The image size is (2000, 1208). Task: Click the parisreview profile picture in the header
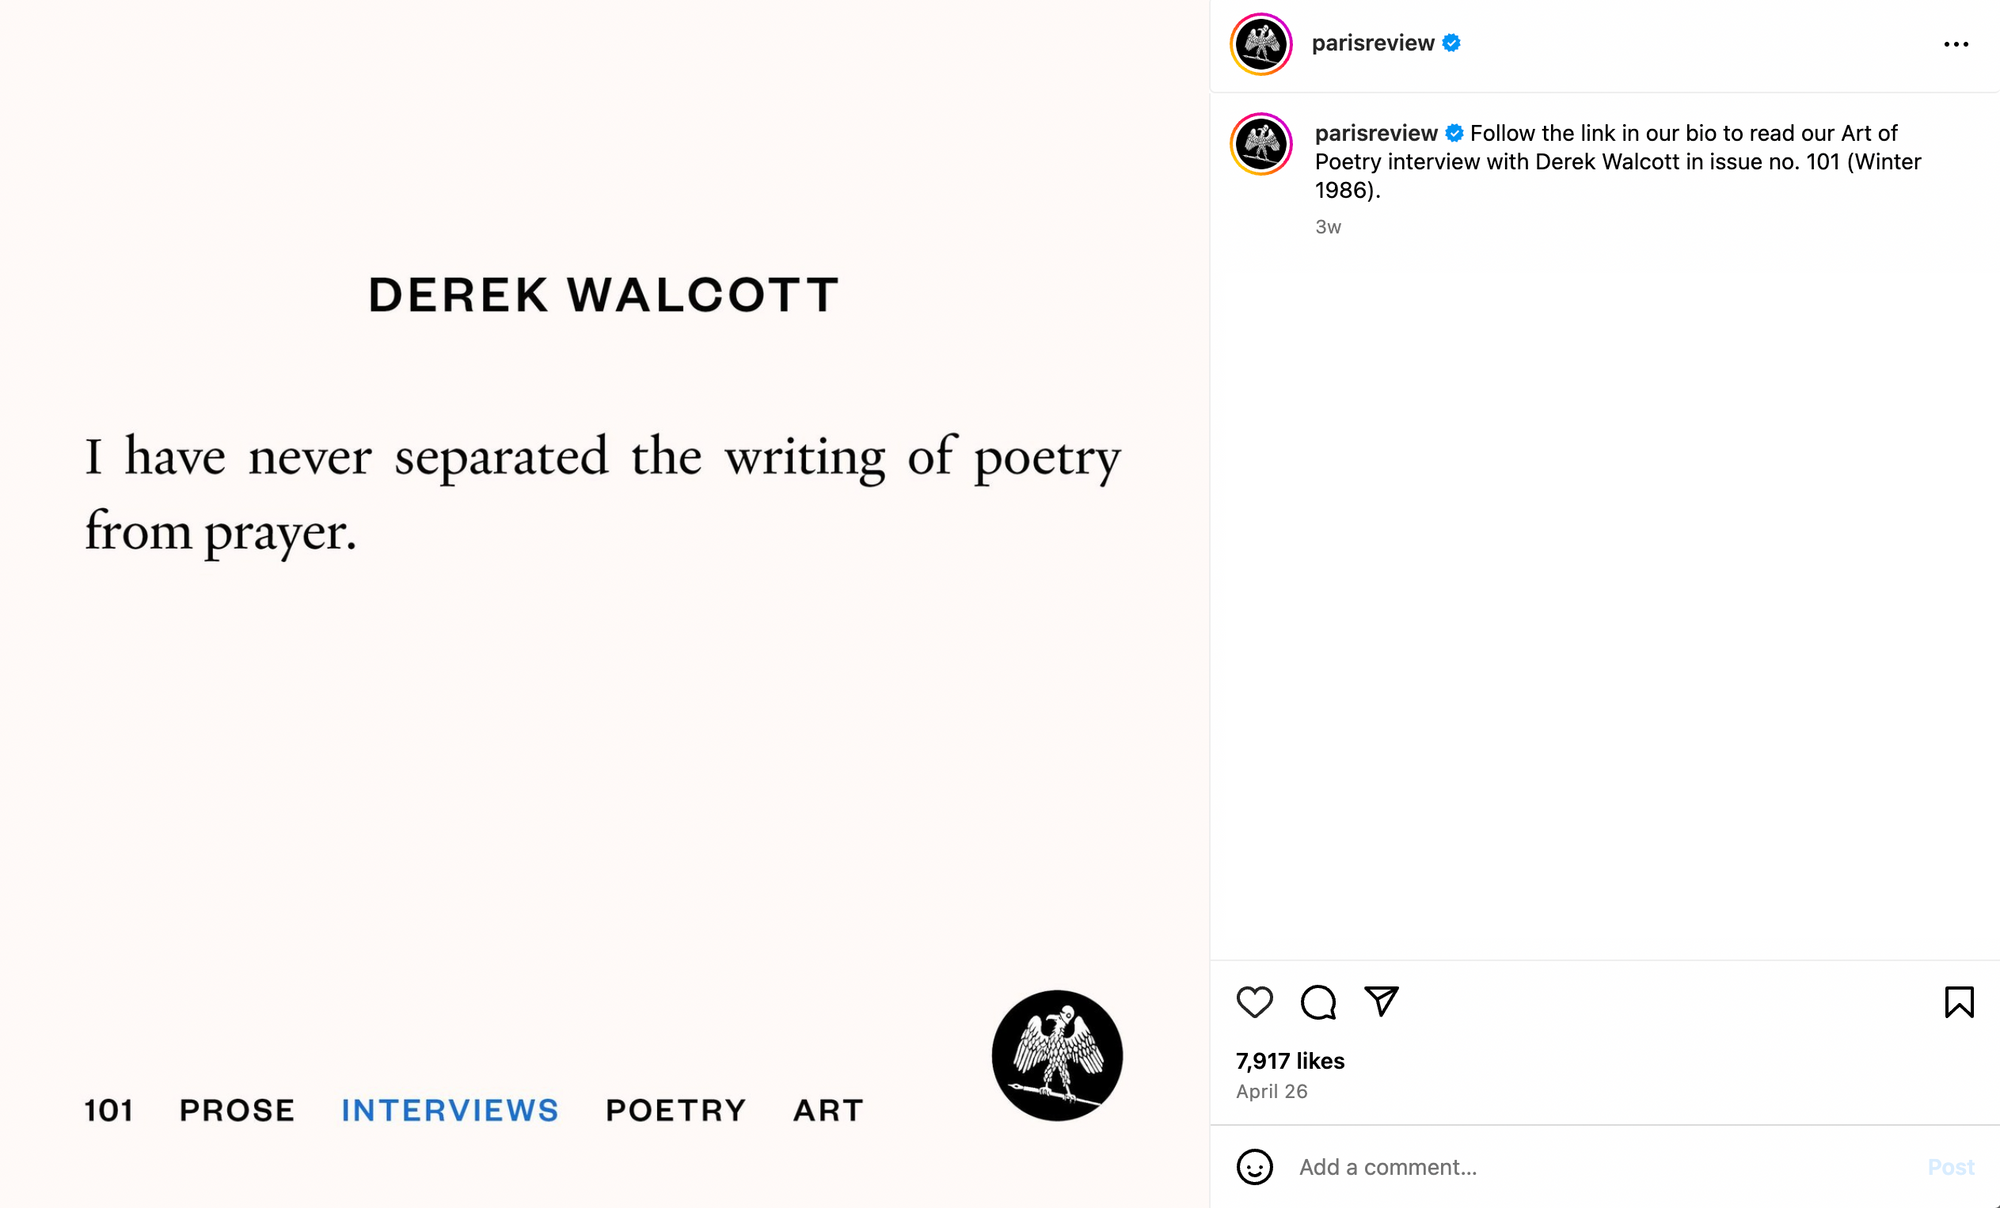coord(1262,44)
